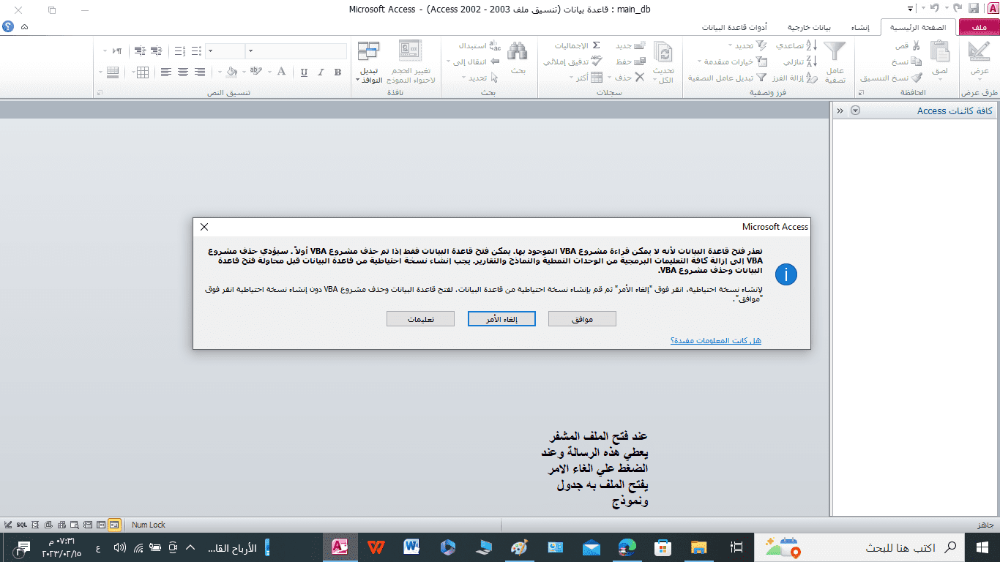Click the موافق (OK) dialog button
The width and height of the screenshot is (1000, 562).
point(582,319)
